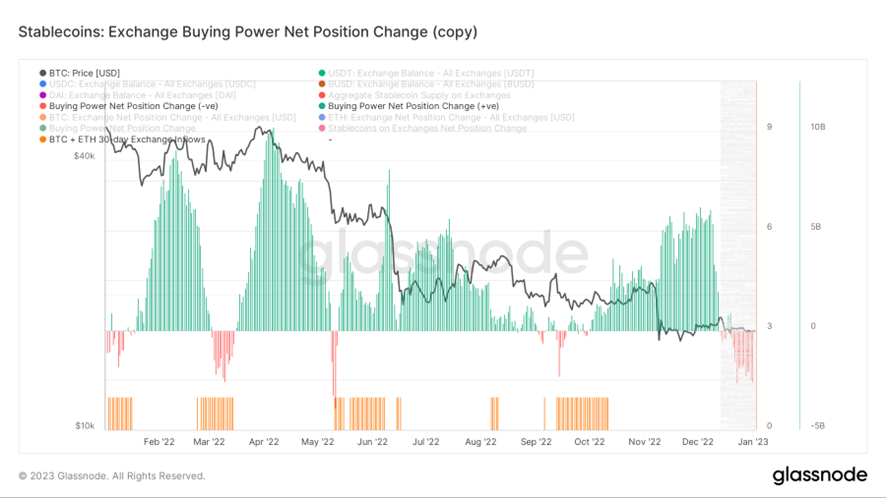Click the purple DAI legend dot

(42, 95)
